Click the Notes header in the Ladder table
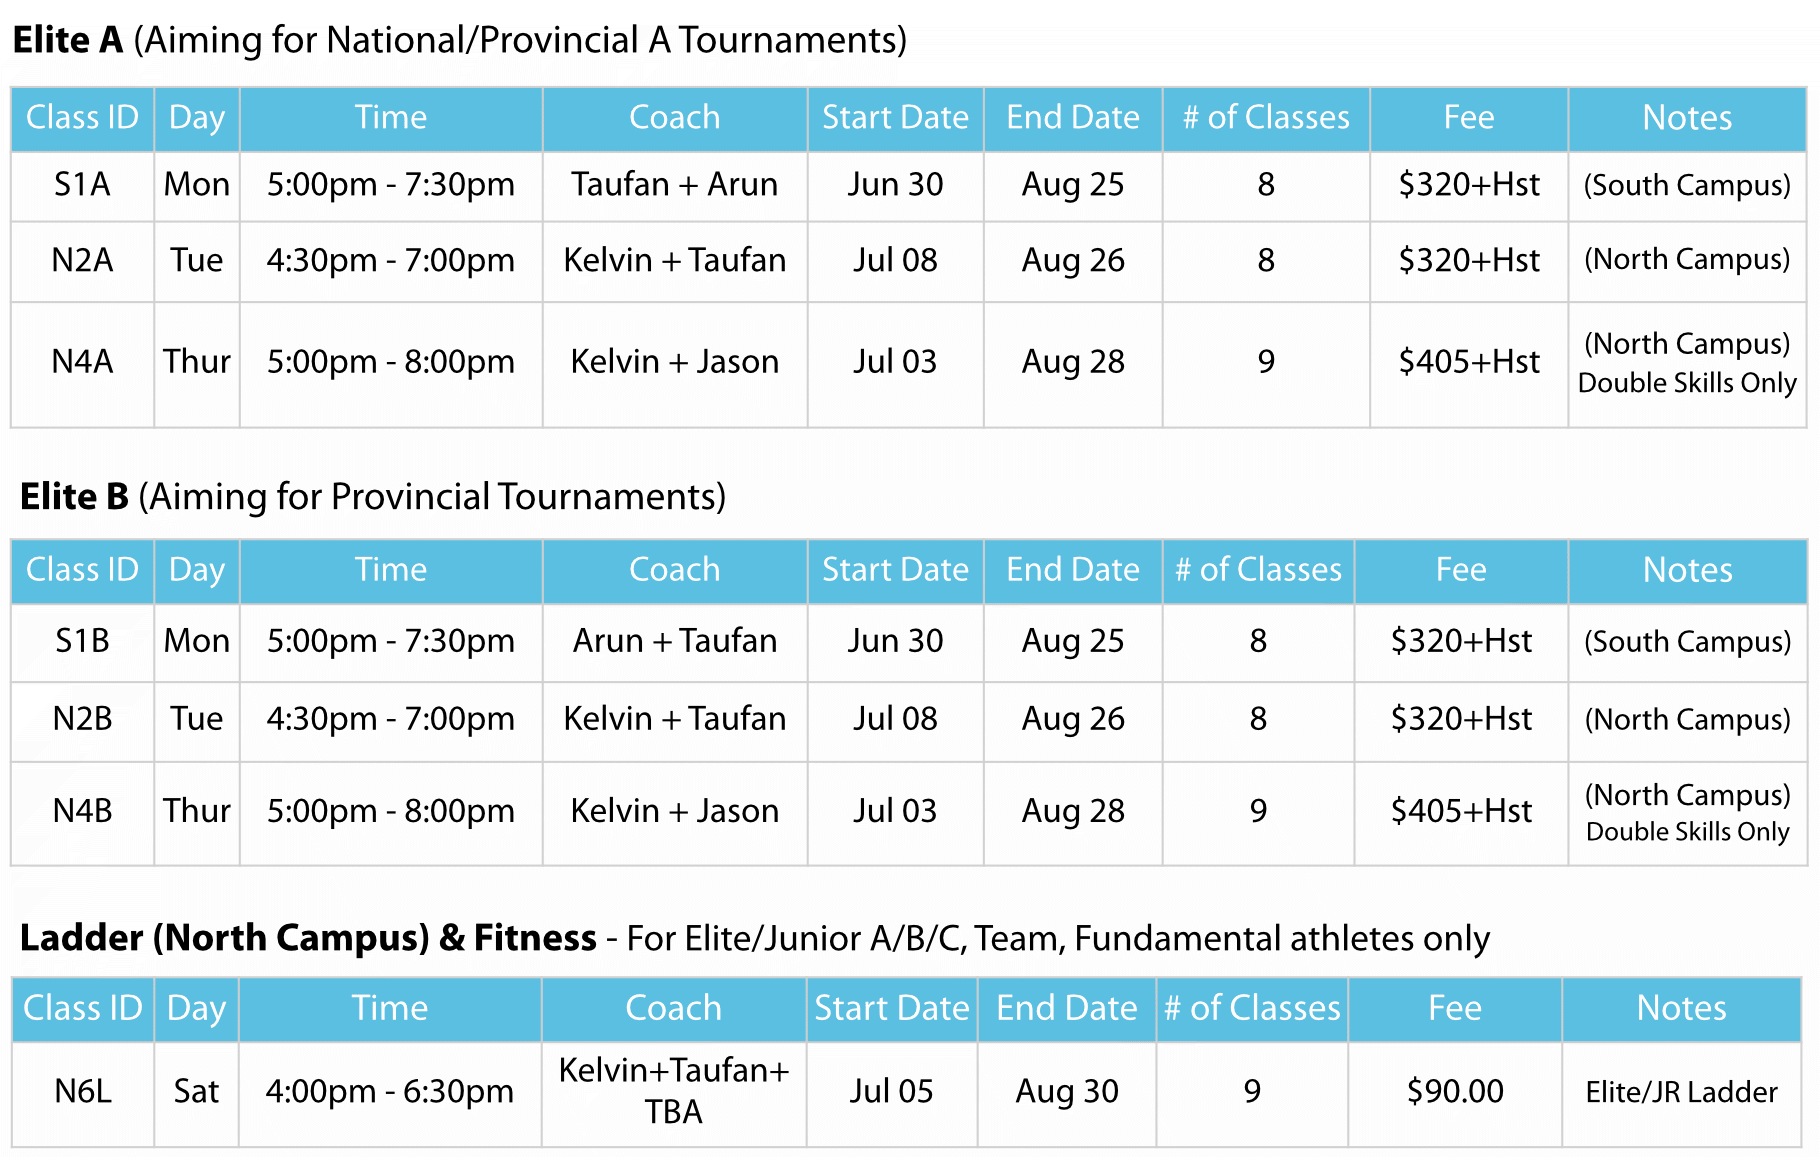The image size is (1820, 1157). 1682,1008
